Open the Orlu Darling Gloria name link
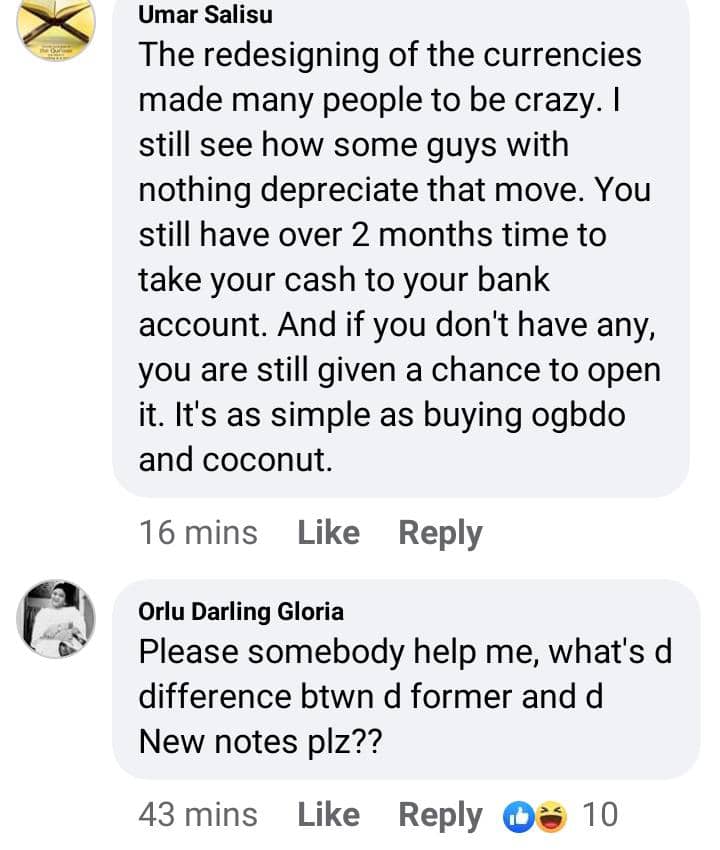 [x=241, y=611]
